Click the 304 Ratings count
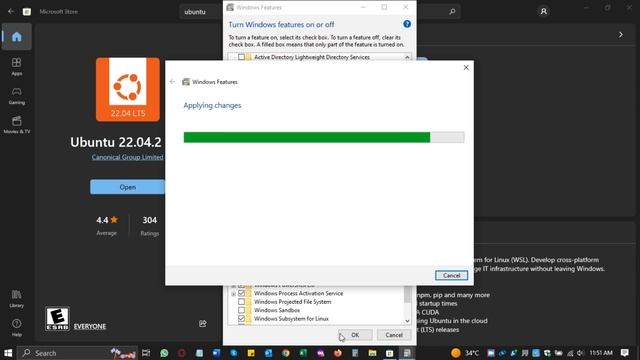Screen dimensions: 640x360 (x=149, y=225)
